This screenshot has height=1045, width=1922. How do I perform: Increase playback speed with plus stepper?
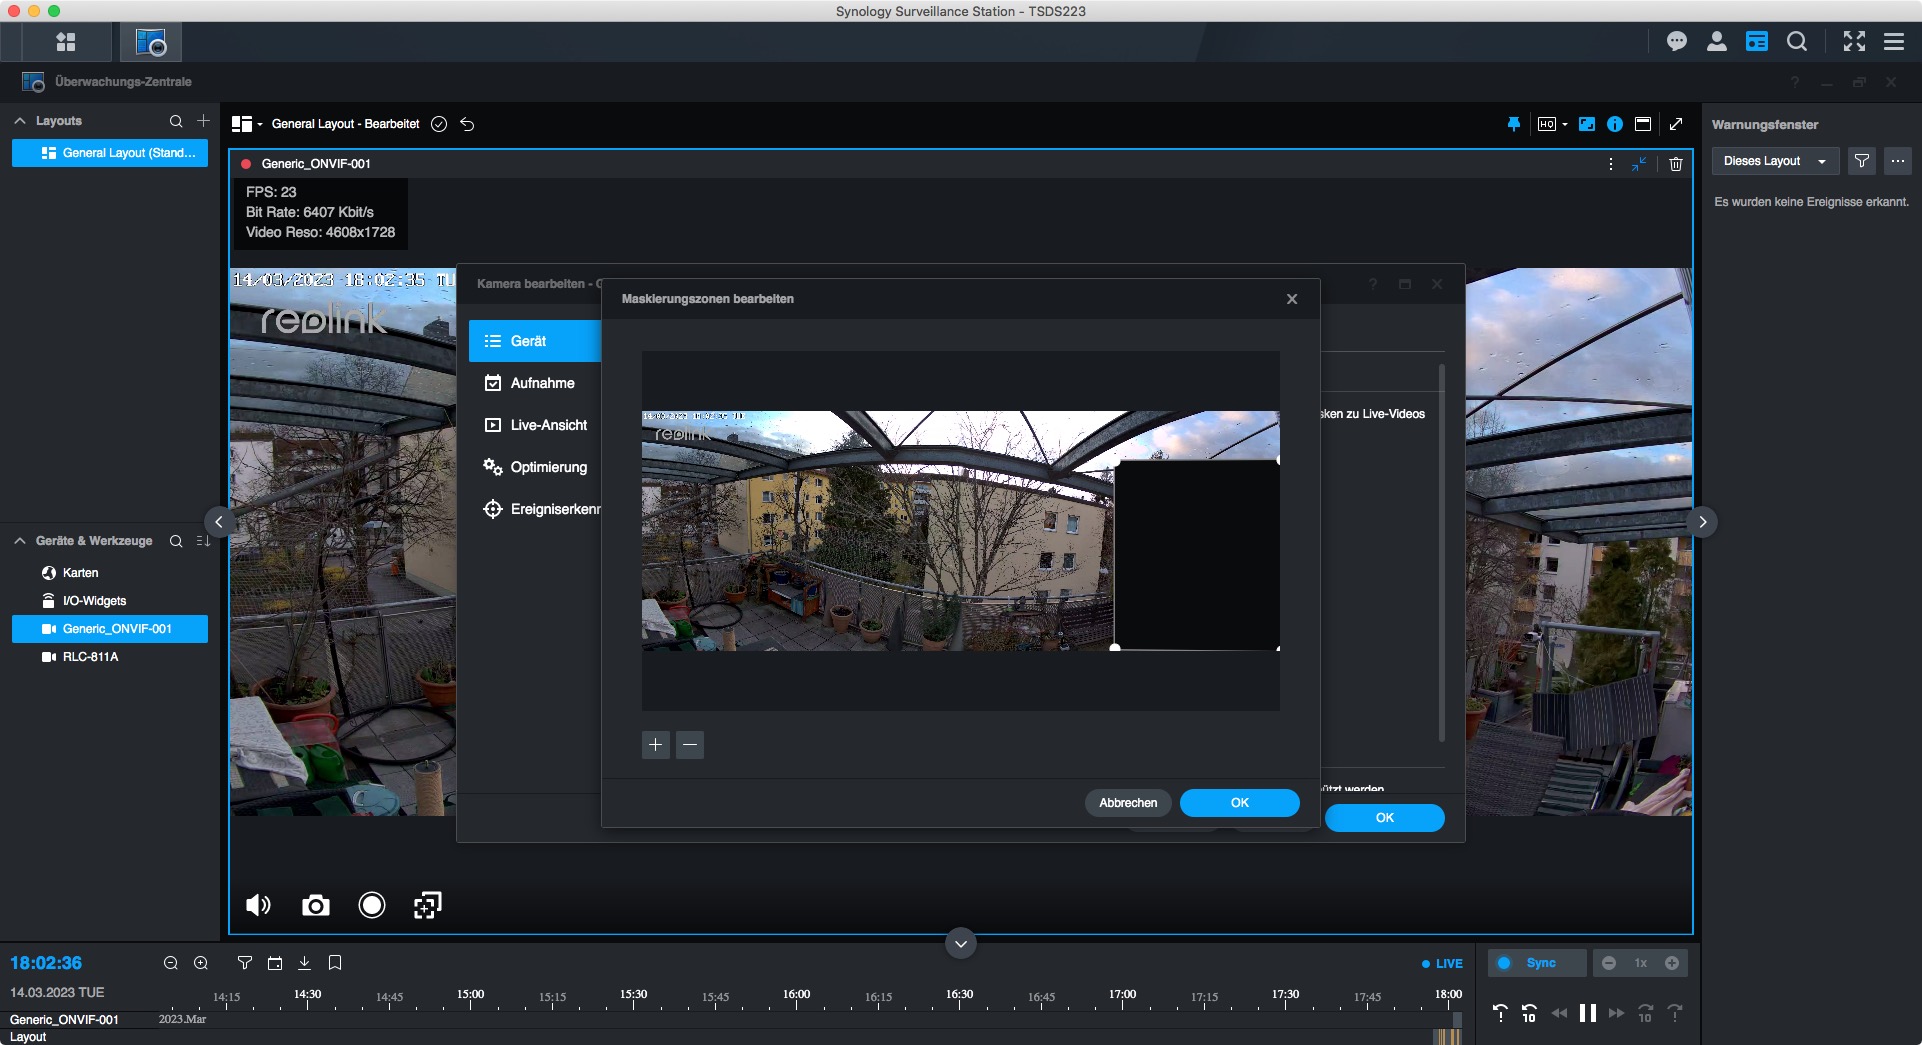click(1671, 963)
